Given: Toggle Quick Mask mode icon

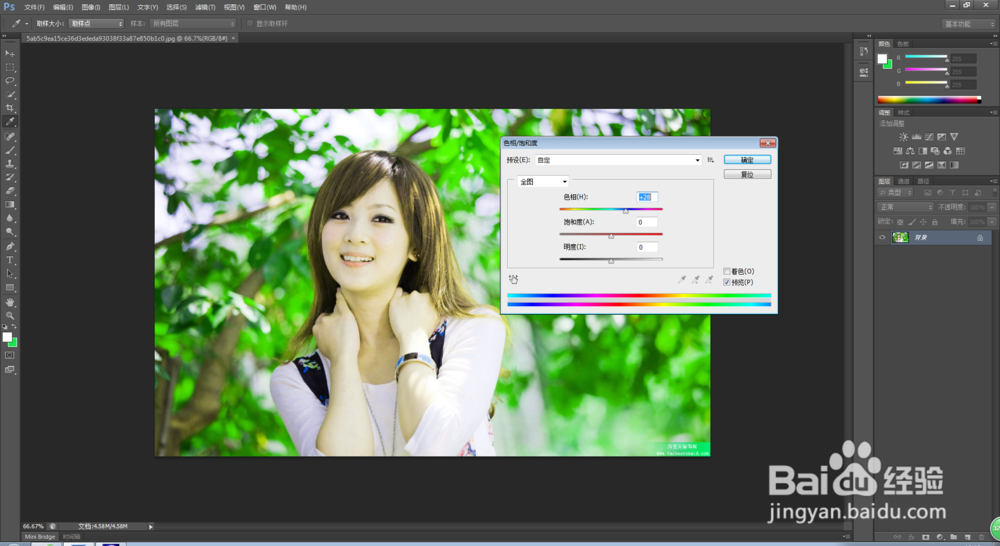Looking at the screenshot, I should pos(10,355).
